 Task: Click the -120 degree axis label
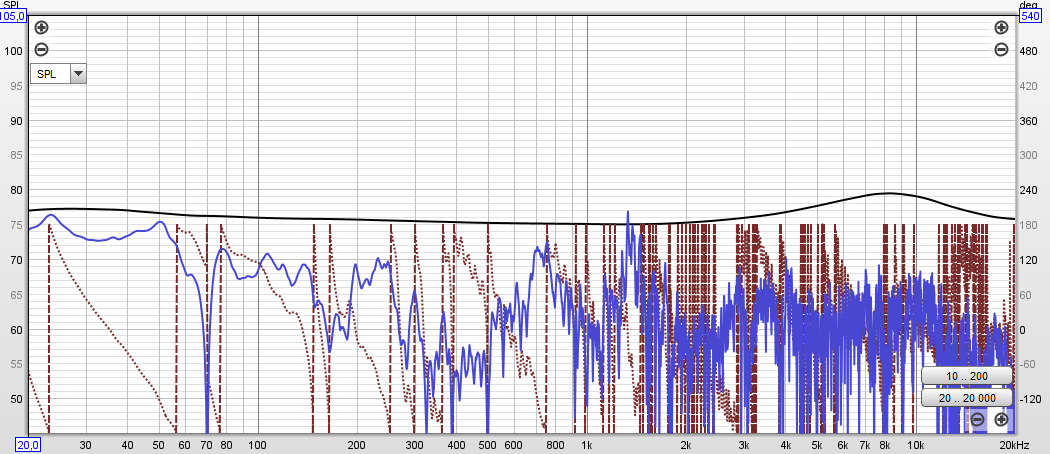(x=1029, y=399)
